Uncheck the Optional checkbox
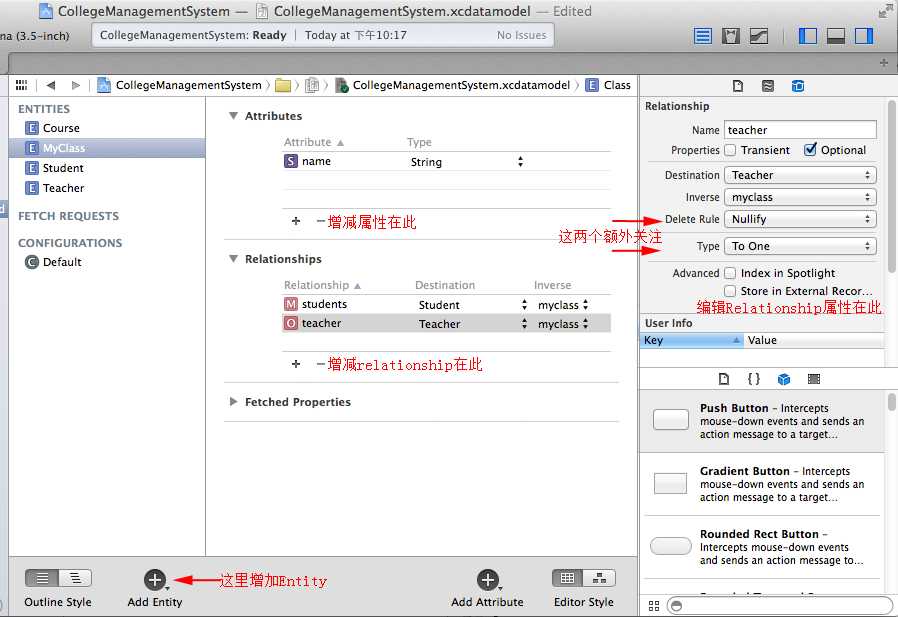 [x=810, y=150]
